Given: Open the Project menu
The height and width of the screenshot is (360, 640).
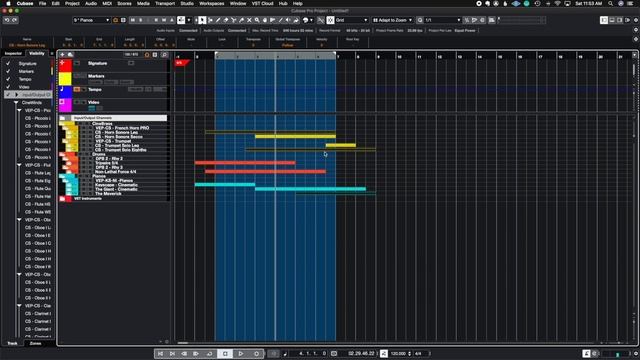Looking at the screenshot, I should click(x=72, y=3).
